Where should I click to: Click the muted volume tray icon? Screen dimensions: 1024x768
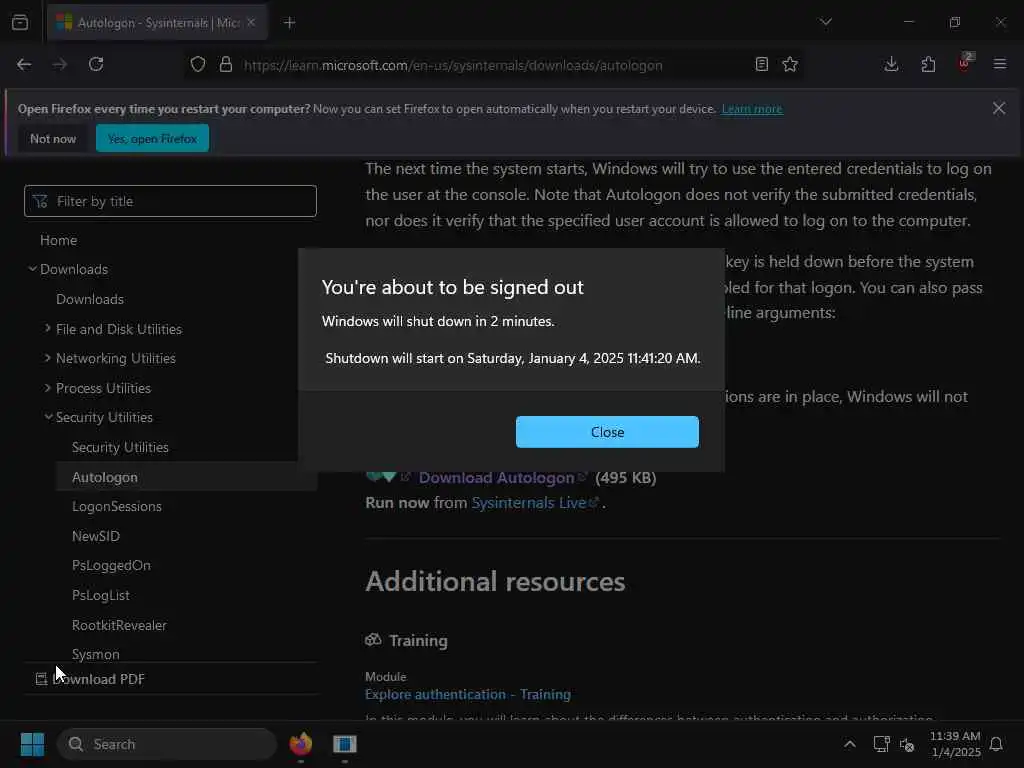point(907,744)
